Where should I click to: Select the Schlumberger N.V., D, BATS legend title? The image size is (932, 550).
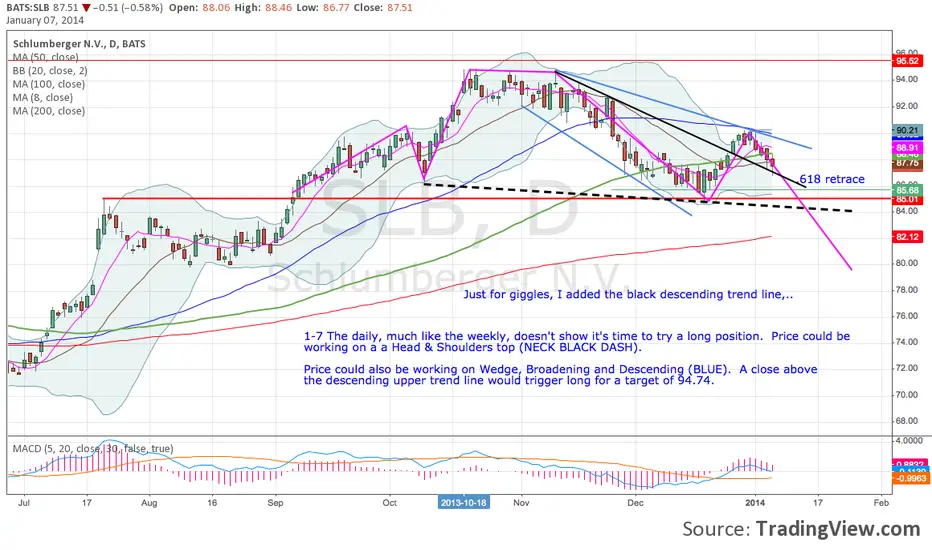[79, 44]
